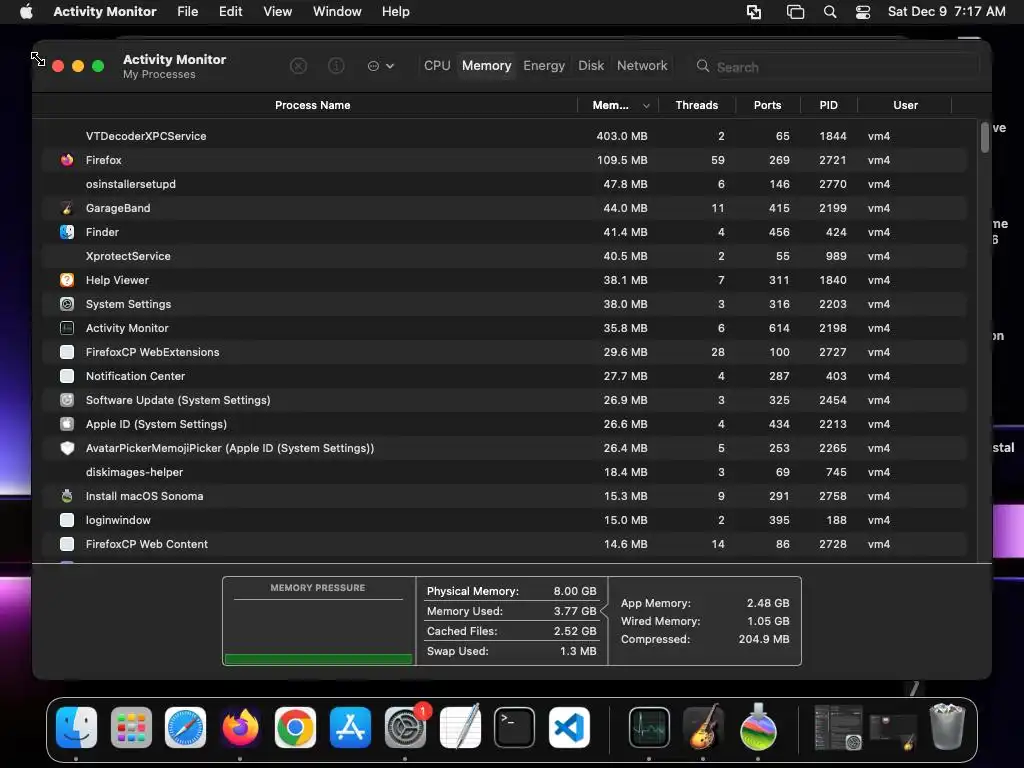Click the magnifier icon in search field
1024x768 pixels.
[703, 66]
